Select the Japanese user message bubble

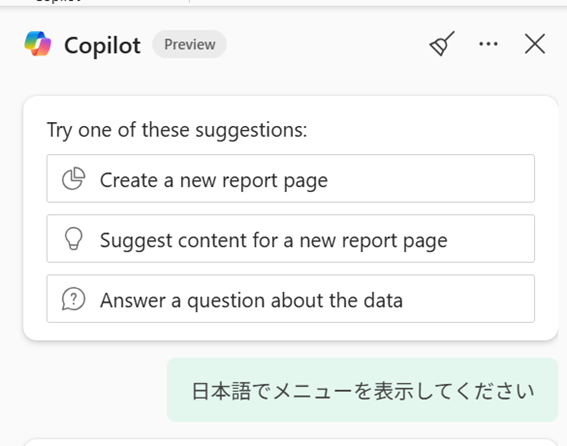coord(362,390)
